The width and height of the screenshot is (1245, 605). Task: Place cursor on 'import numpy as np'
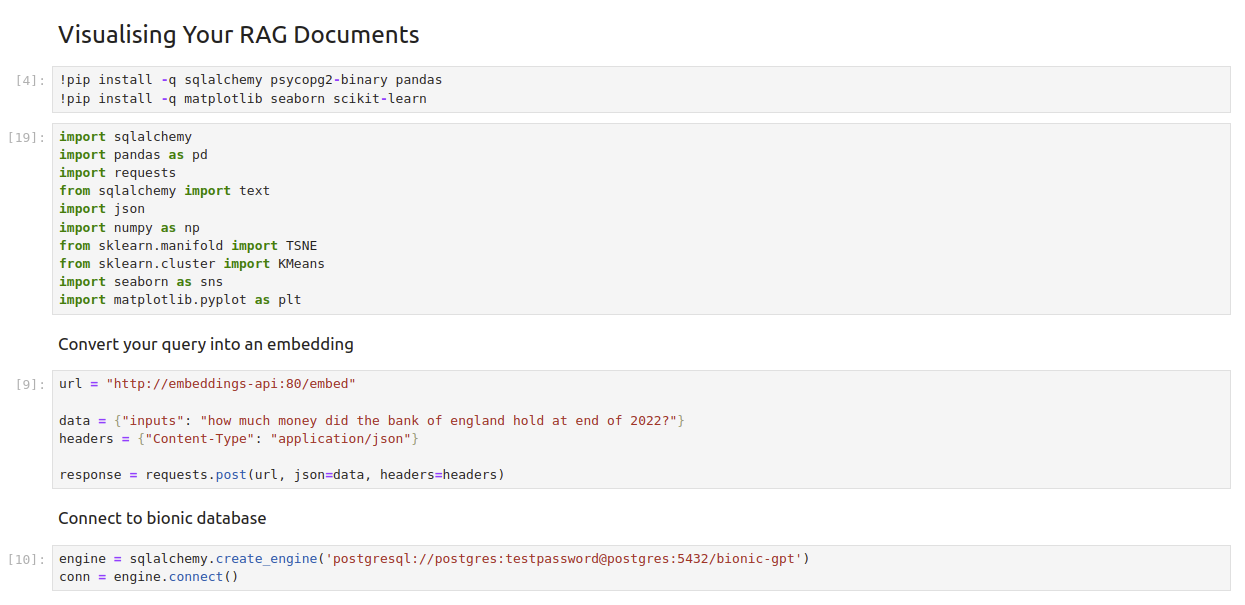point(129,227)
